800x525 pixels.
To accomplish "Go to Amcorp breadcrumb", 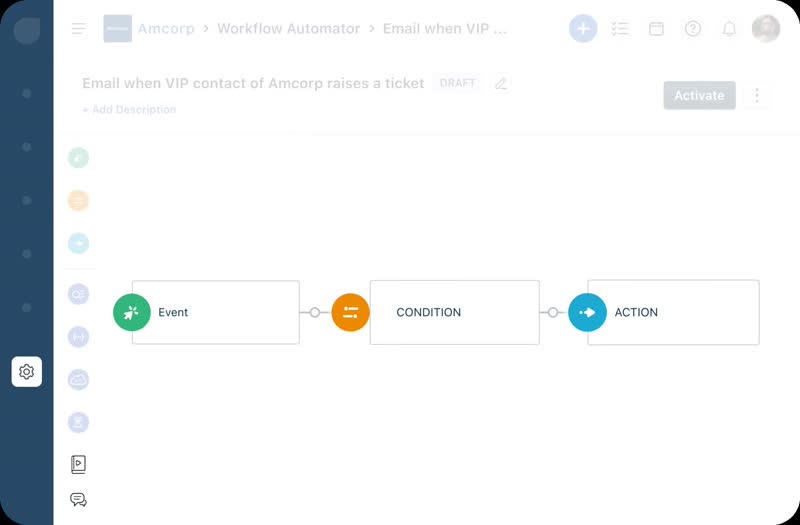I will click(x=166, y=29).
